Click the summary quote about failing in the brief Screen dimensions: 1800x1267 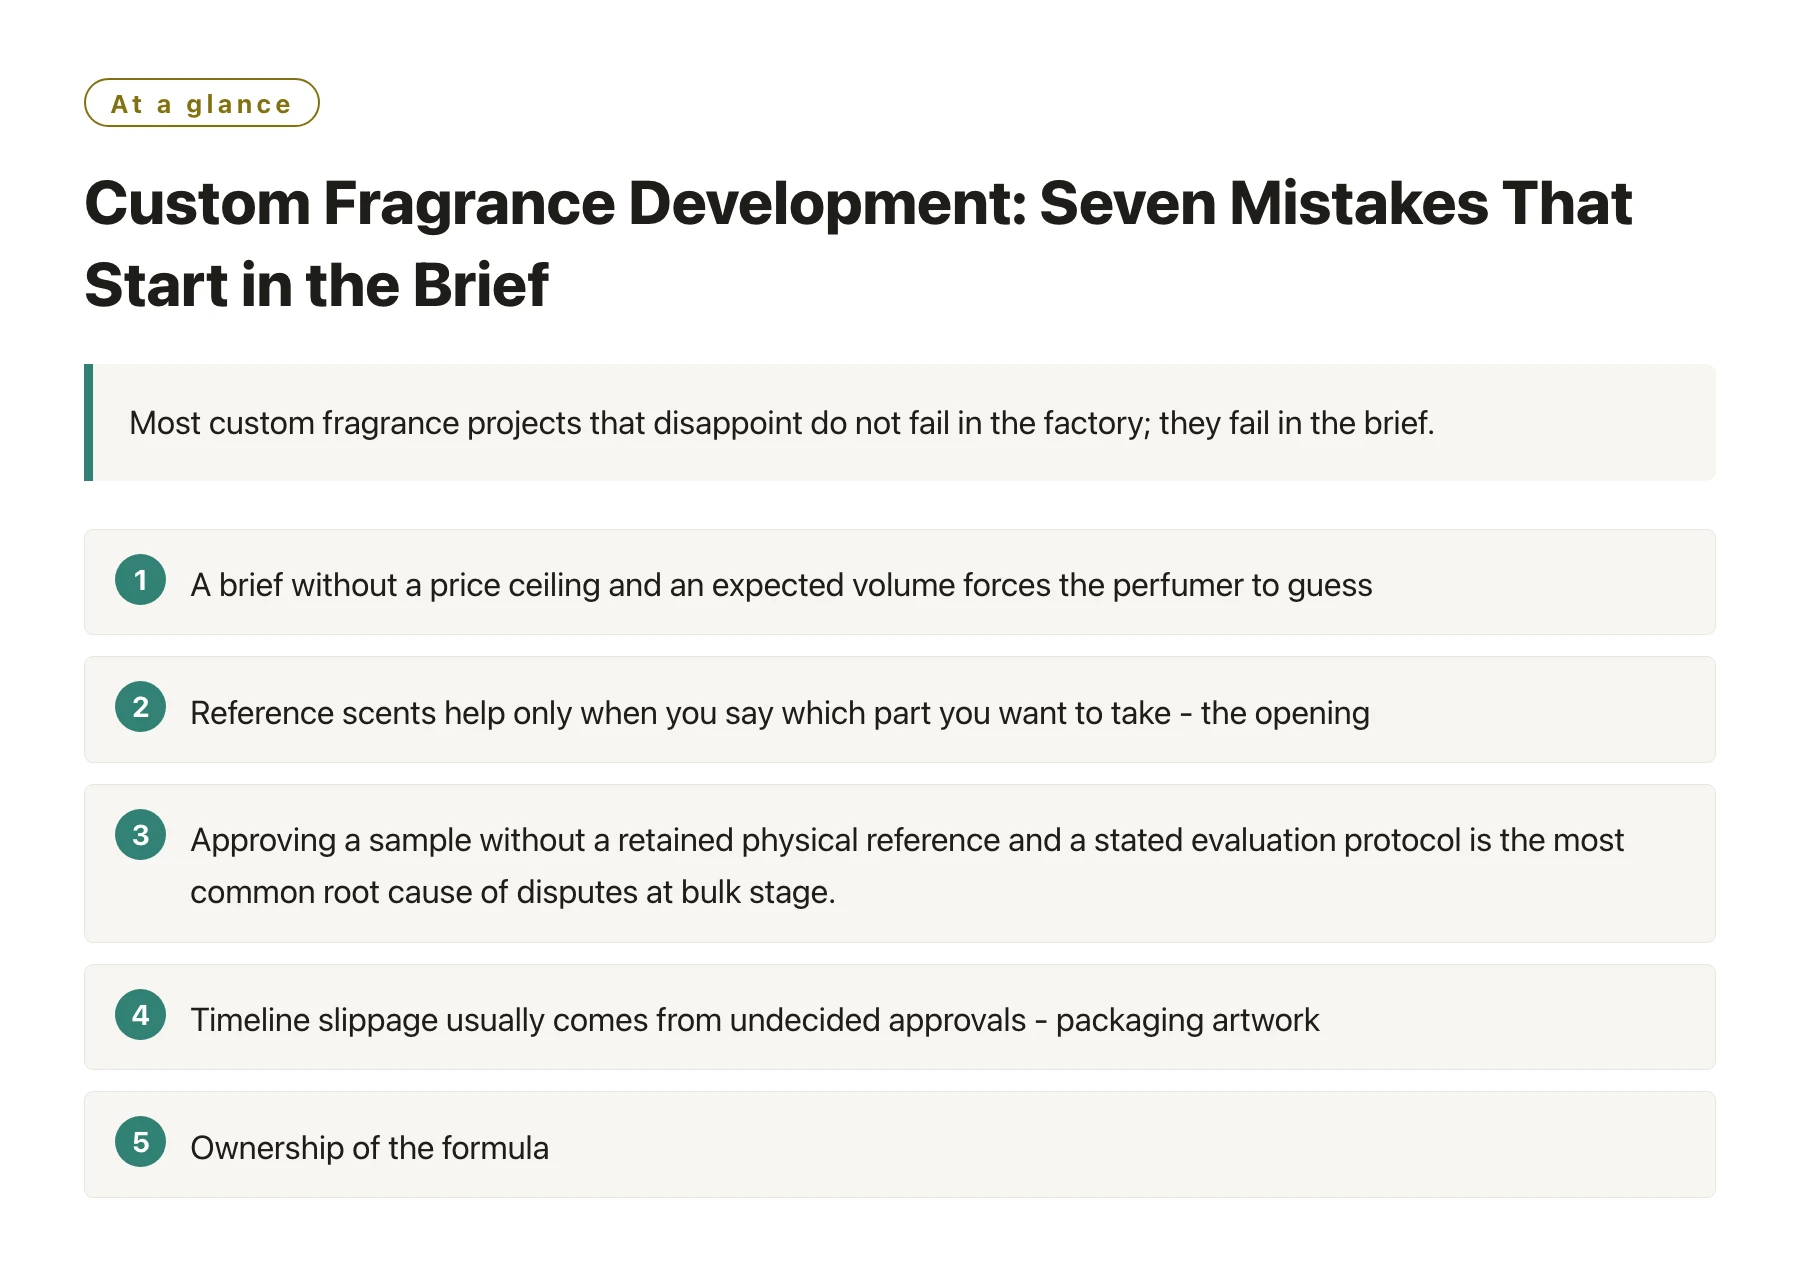coord(781,423)
